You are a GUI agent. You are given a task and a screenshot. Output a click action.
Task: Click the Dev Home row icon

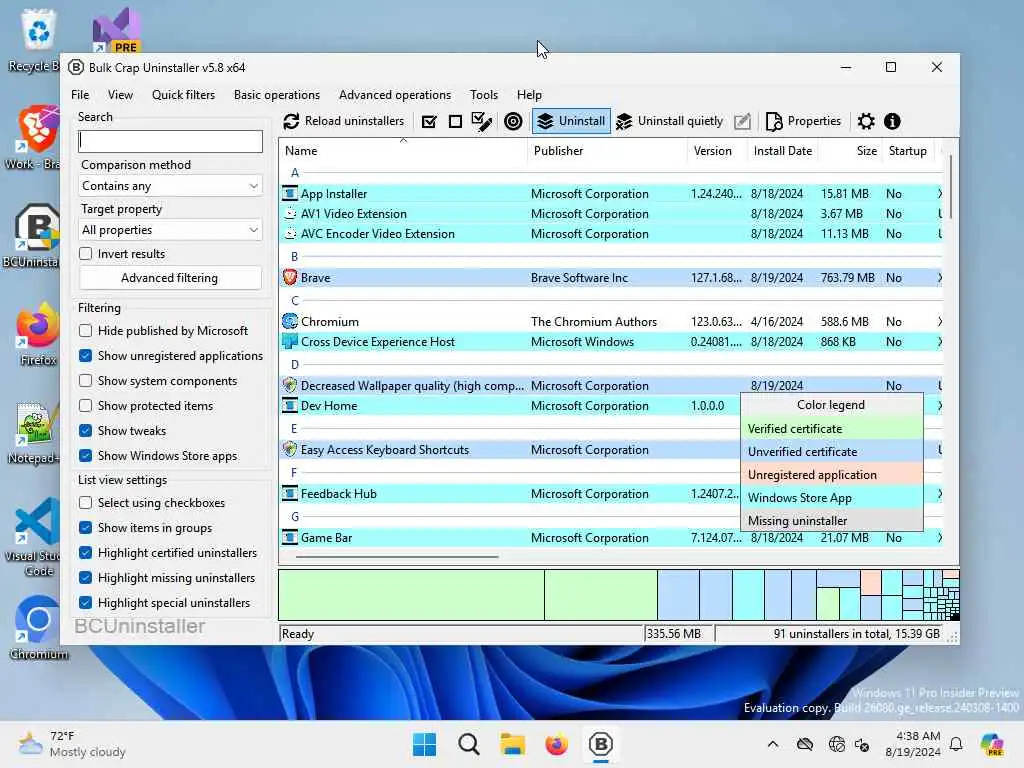tap(290, 406)
